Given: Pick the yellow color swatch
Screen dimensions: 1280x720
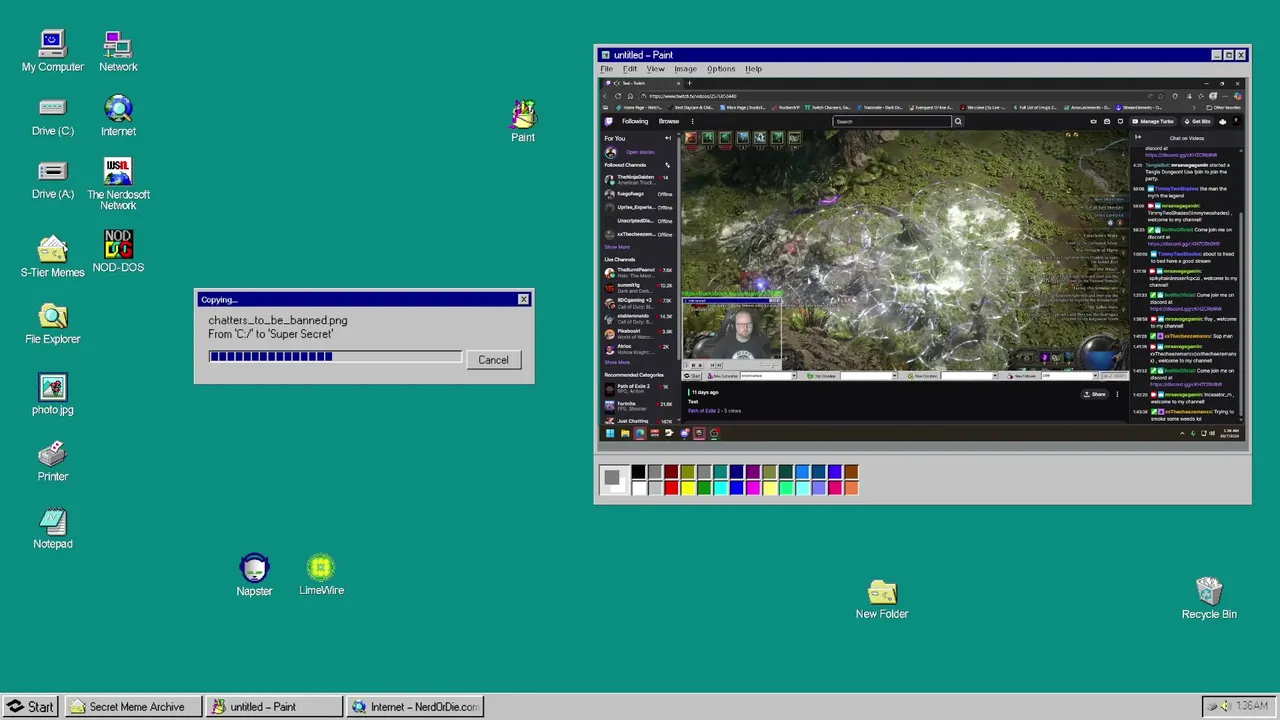Looking at the screenshot, I should point(688,488).
